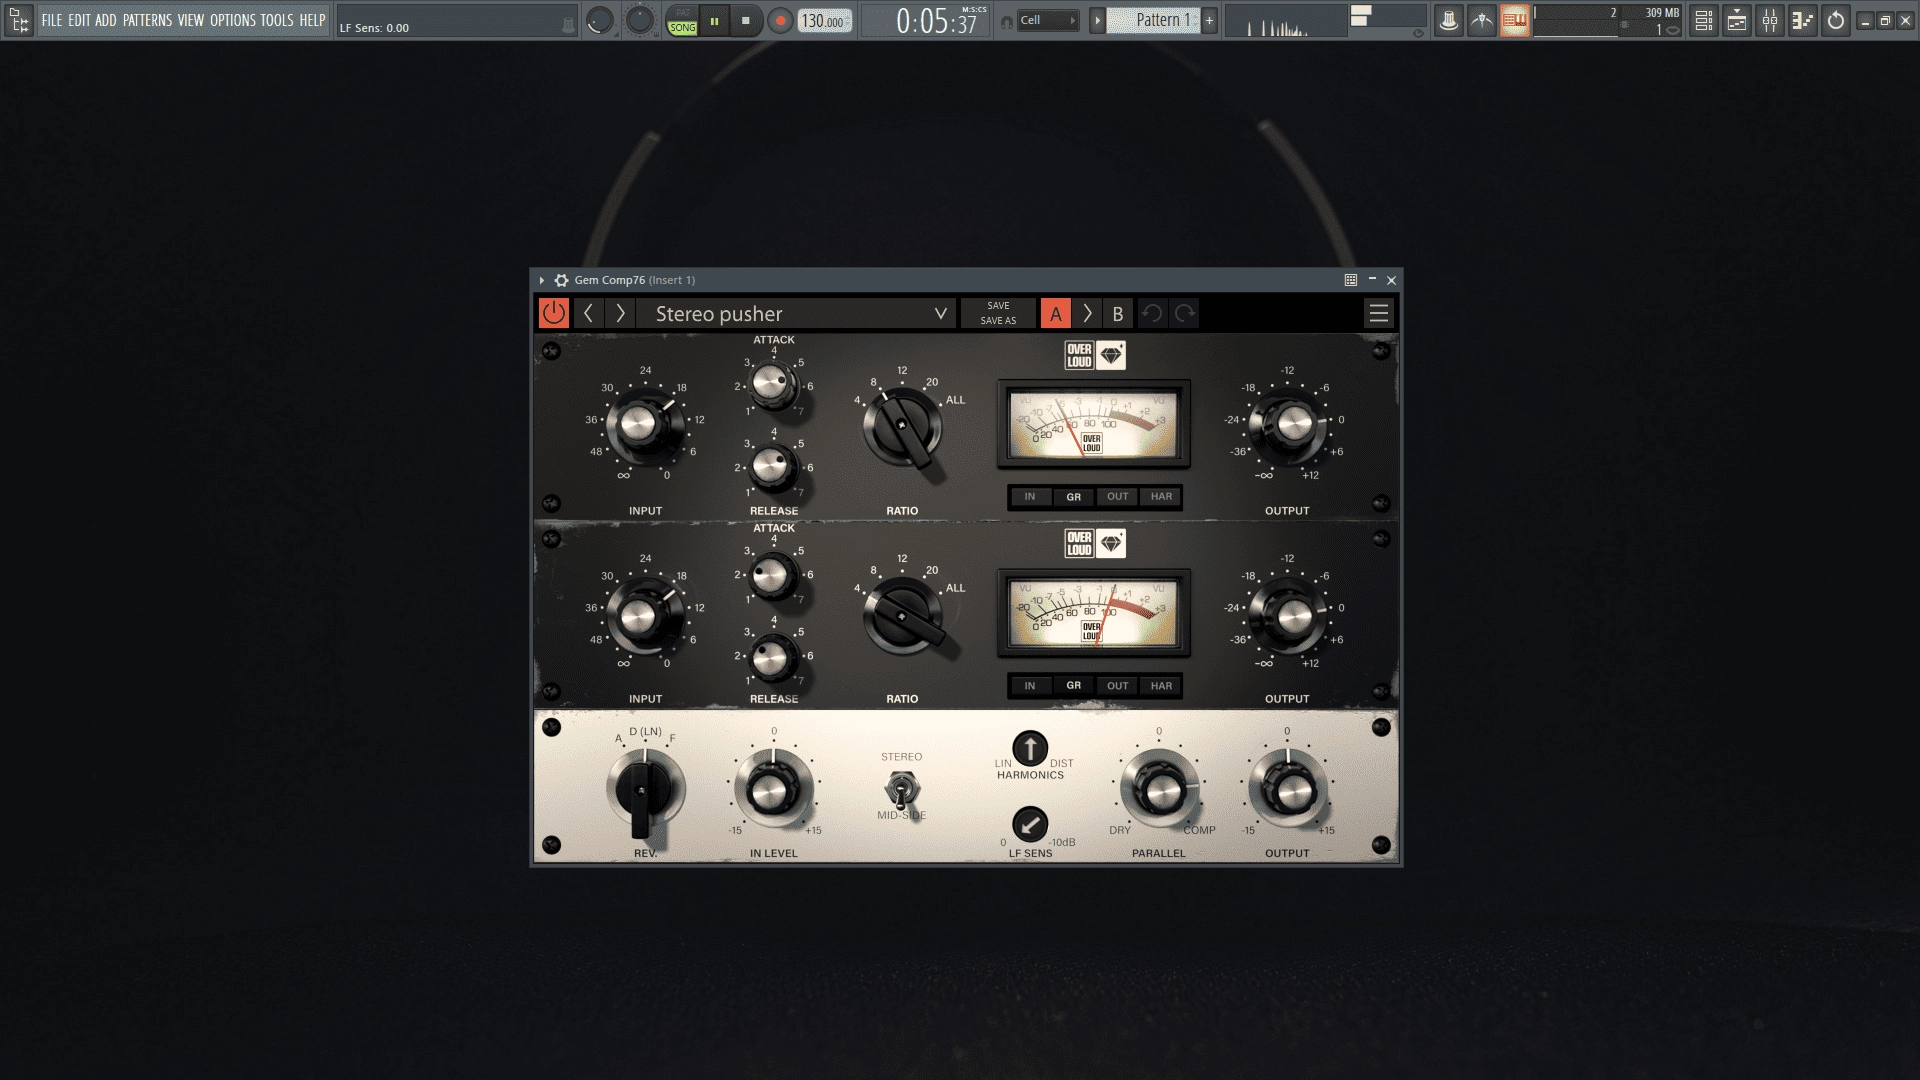
Task: Open the PATTERNS menu
Action: click(147, 20)
